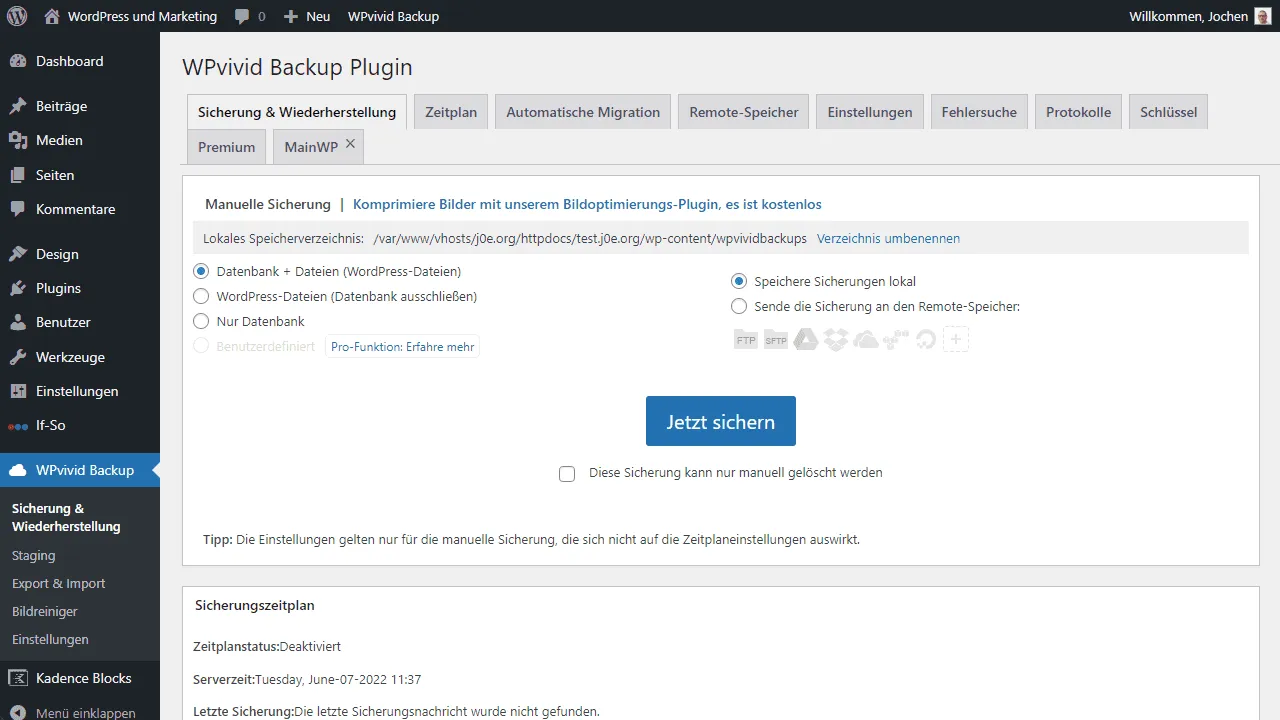1280x720 pixels.
Task: Click the local path '/var/www/vhosts/j0e.org/...' text
Action: pyautogui.click(x=590, y=239)
